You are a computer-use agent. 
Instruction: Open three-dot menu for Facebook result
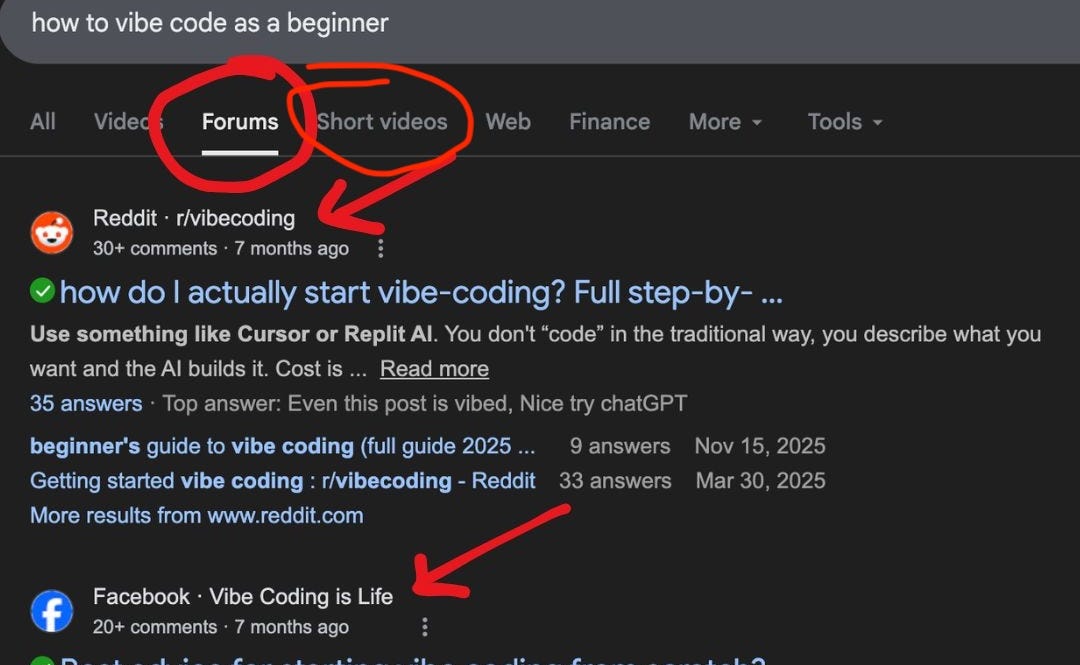[424, 626]
